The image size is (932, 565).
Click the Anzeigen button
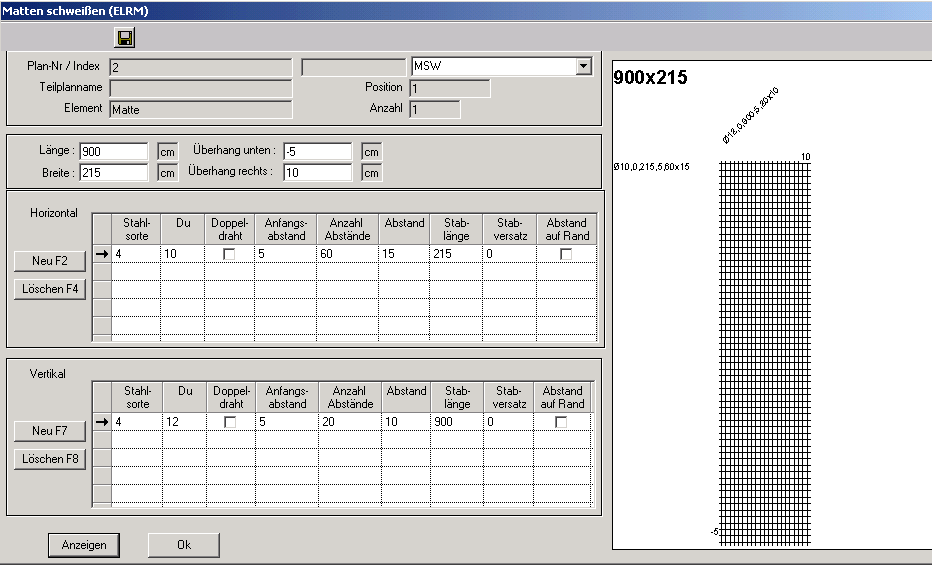click(84, 545)
